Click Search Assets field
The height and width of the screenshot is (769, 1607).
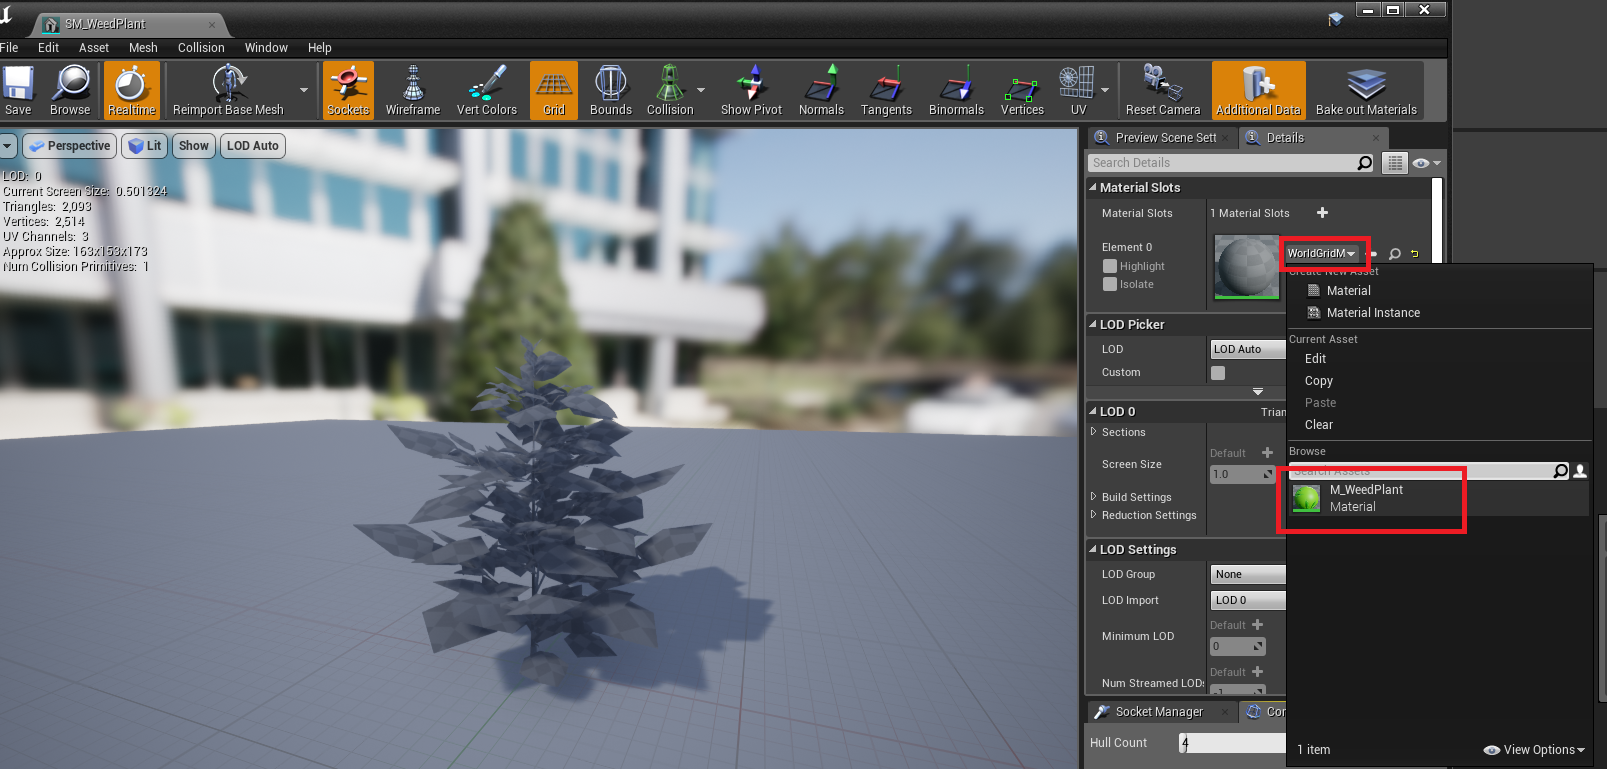1420,471
